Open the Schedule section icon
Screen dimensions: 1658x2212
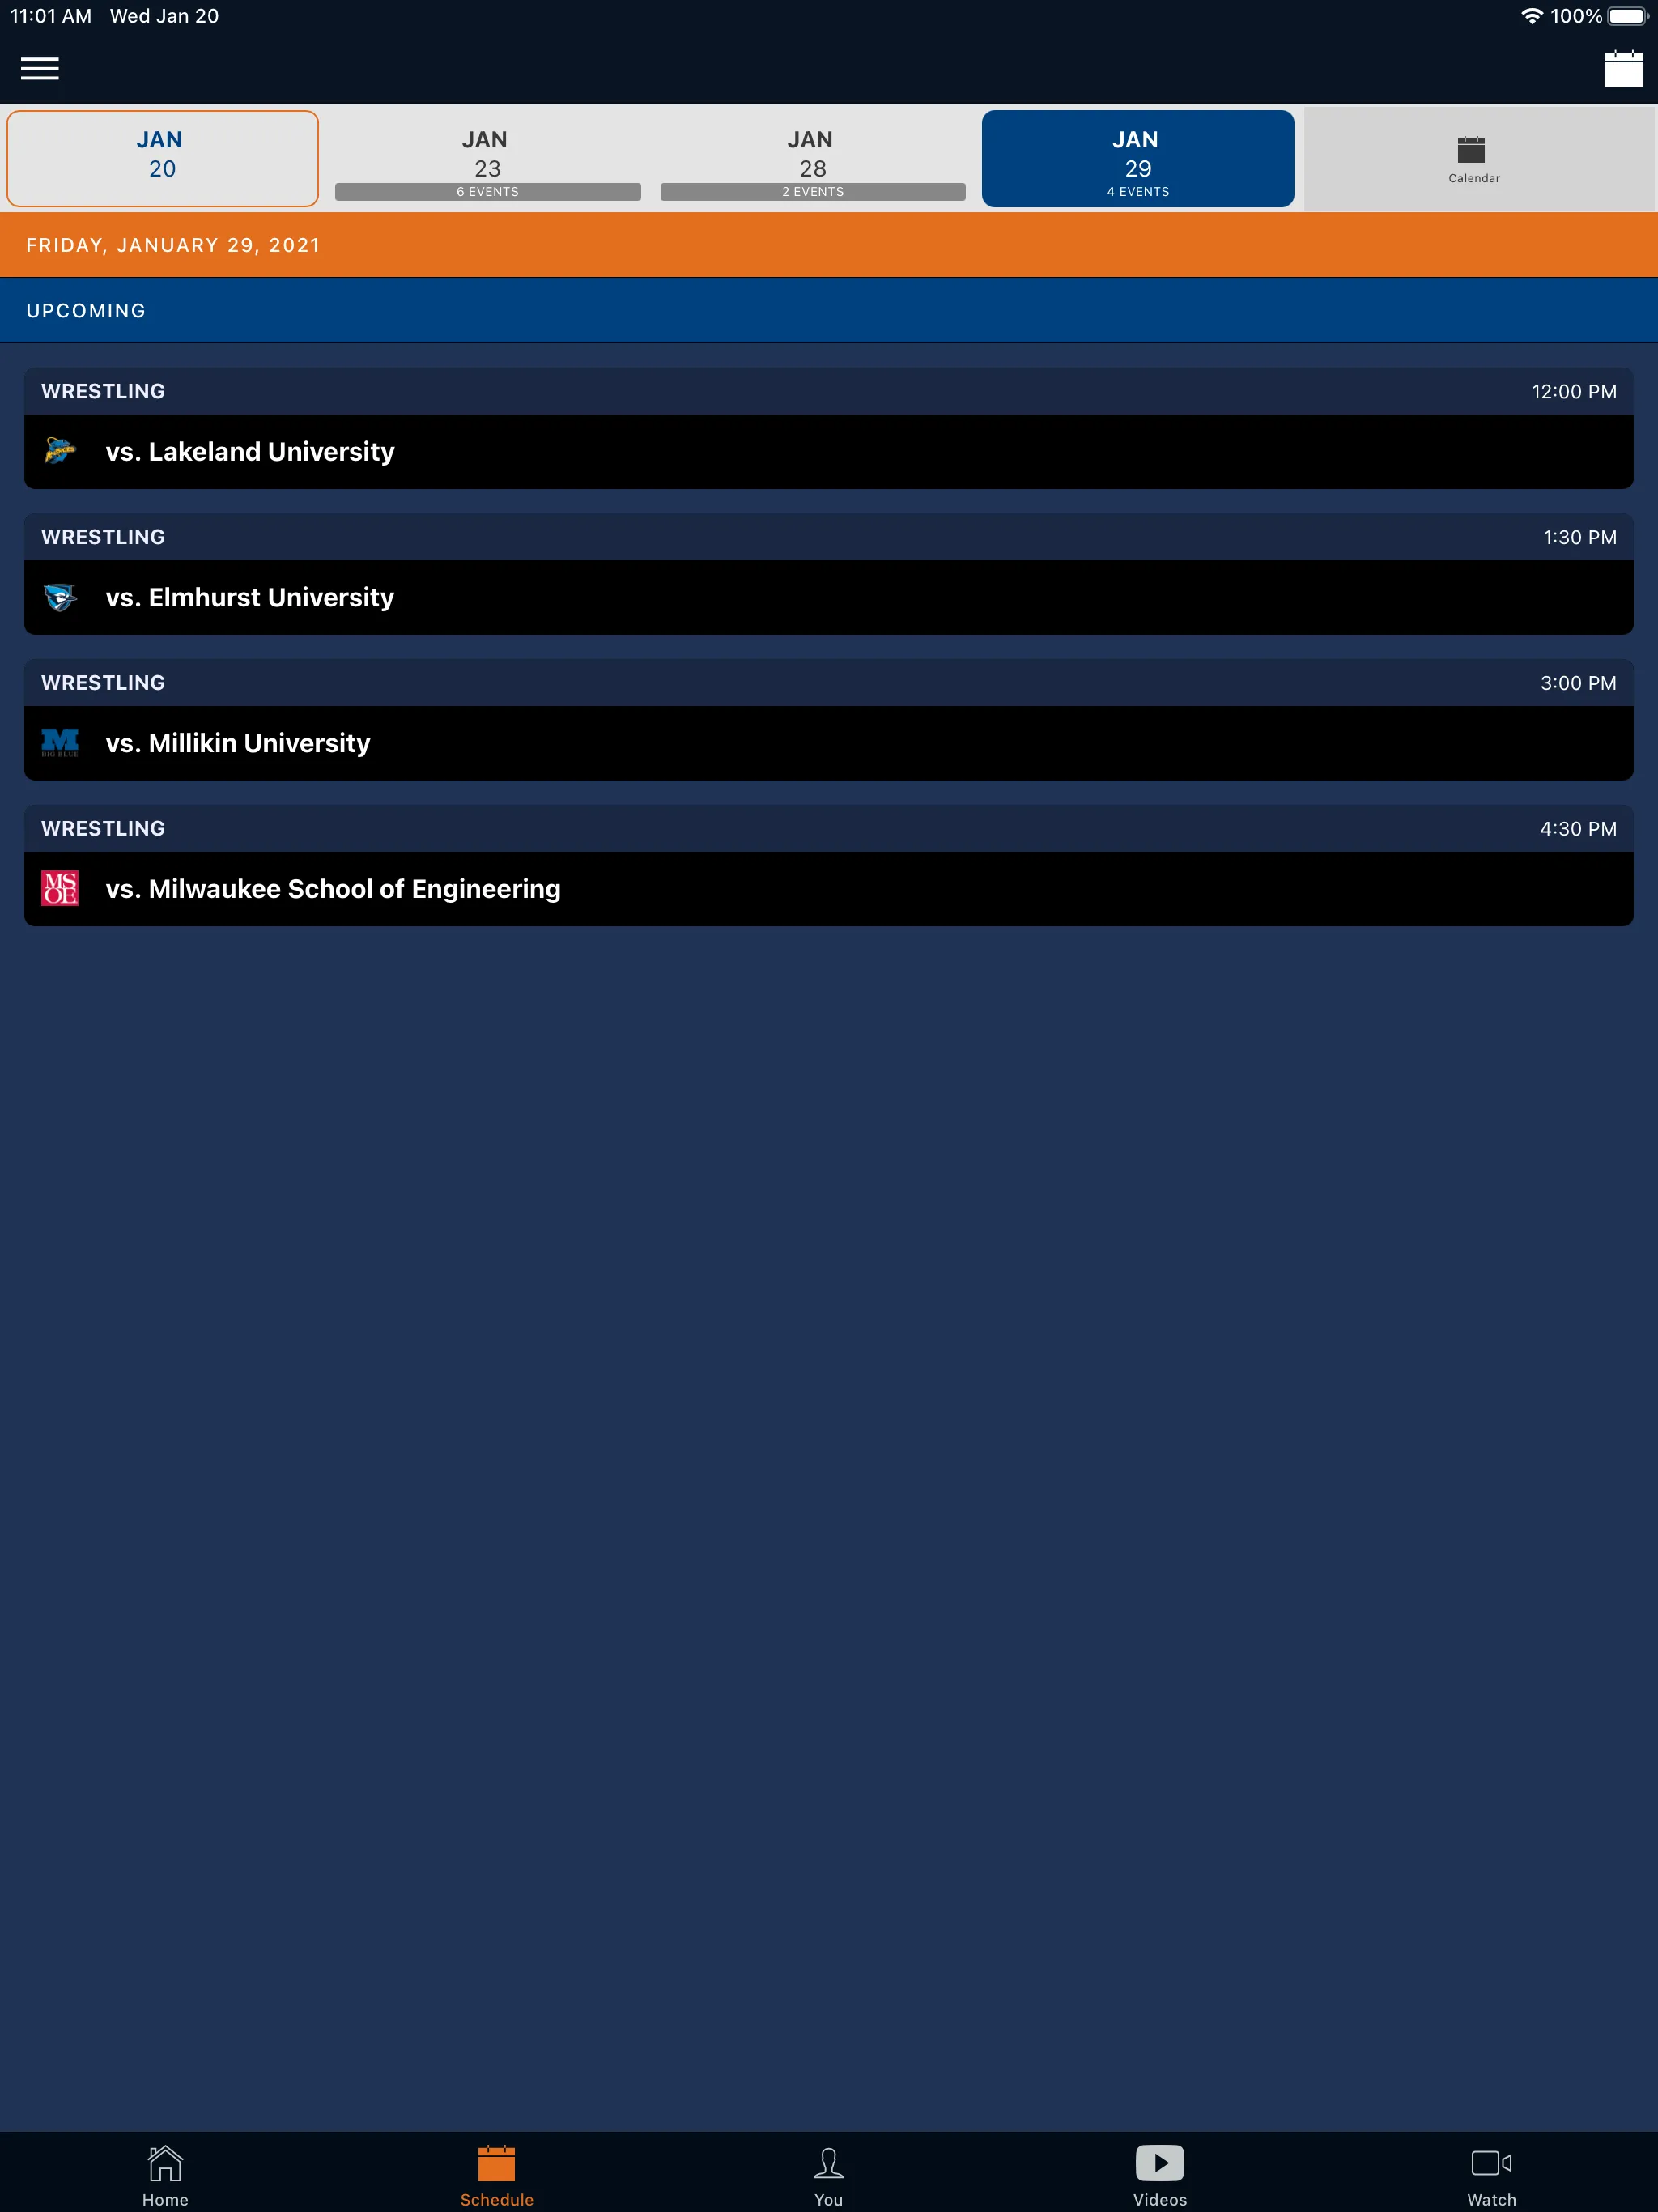tap(496, 2167)
